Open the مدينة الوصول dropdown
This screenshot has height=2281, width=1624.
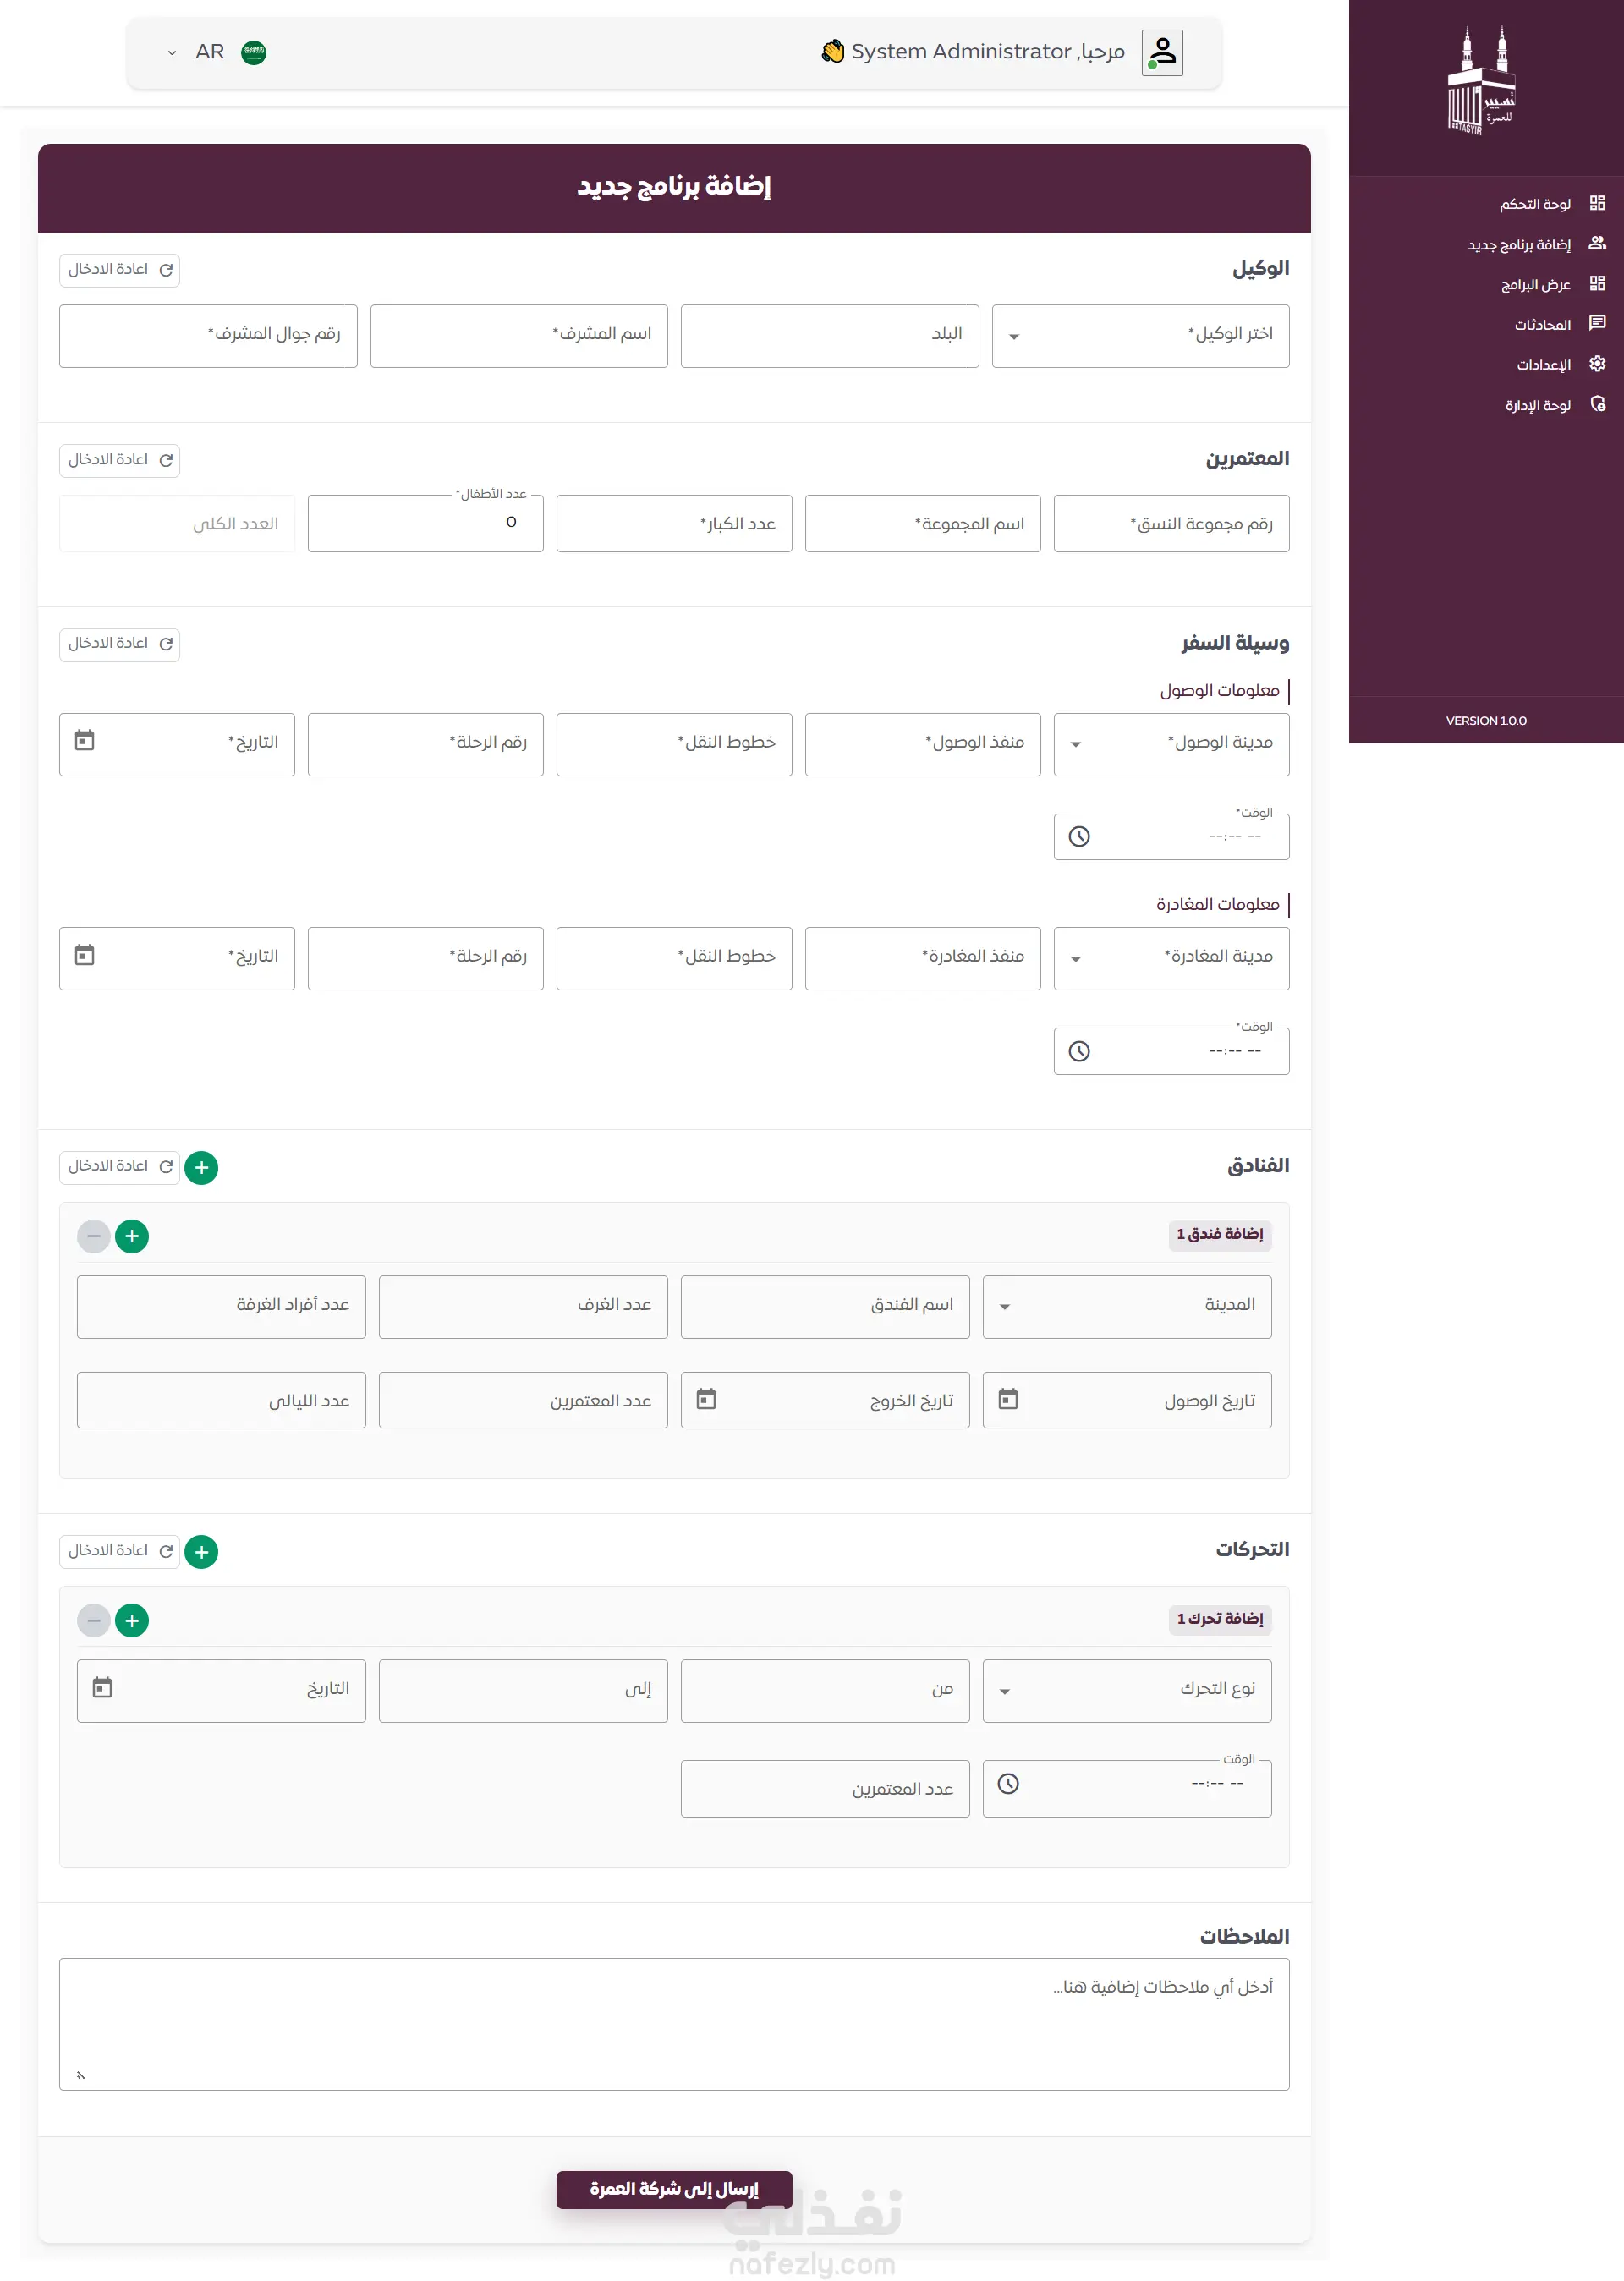coord(1075,744)
